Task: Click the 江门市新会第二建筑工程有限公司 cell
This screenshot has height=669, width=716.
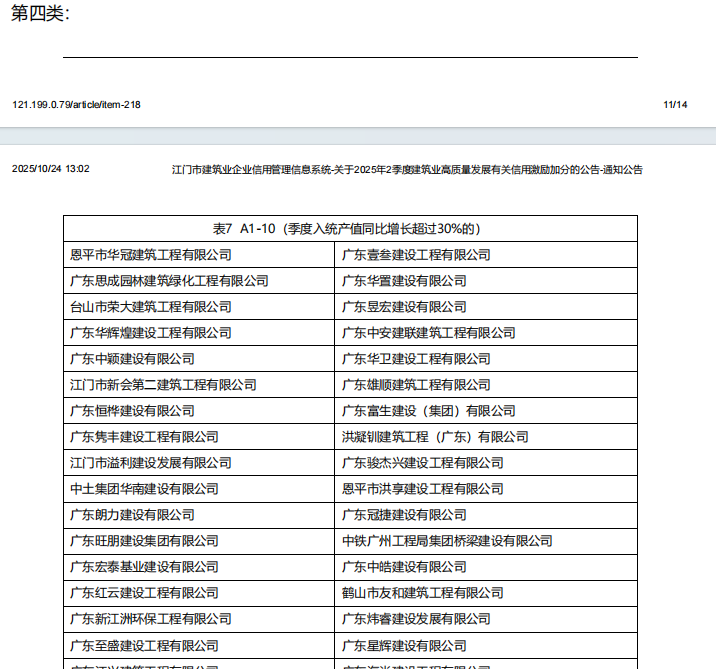Action: (163, 385)
